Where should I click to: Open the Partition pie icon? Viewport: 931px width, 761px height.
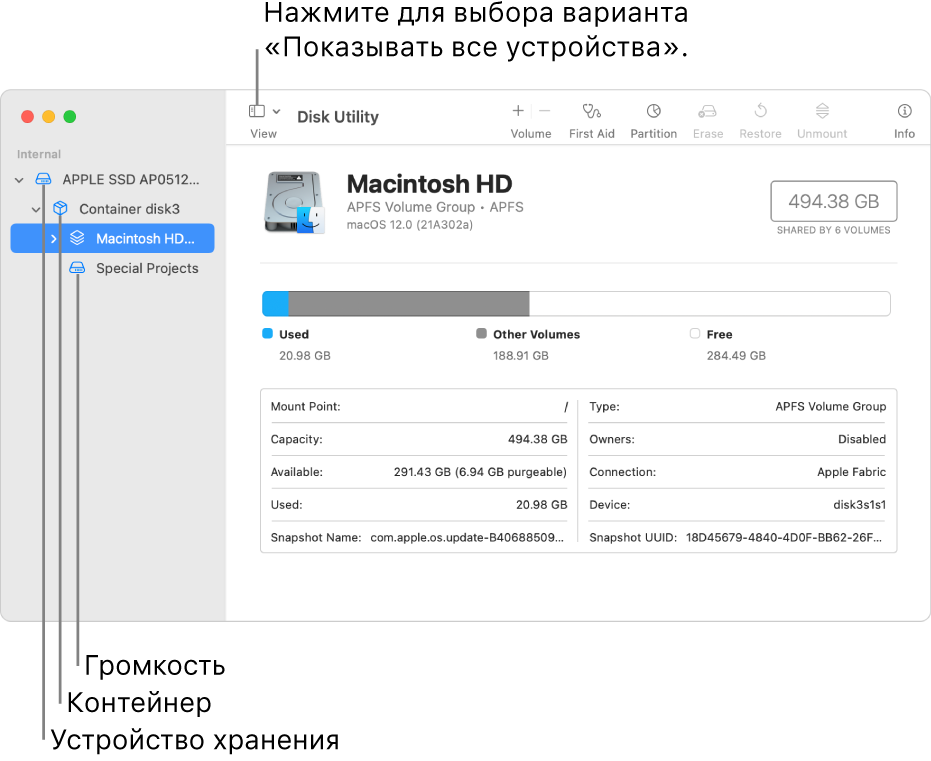(x=653, y=111)
